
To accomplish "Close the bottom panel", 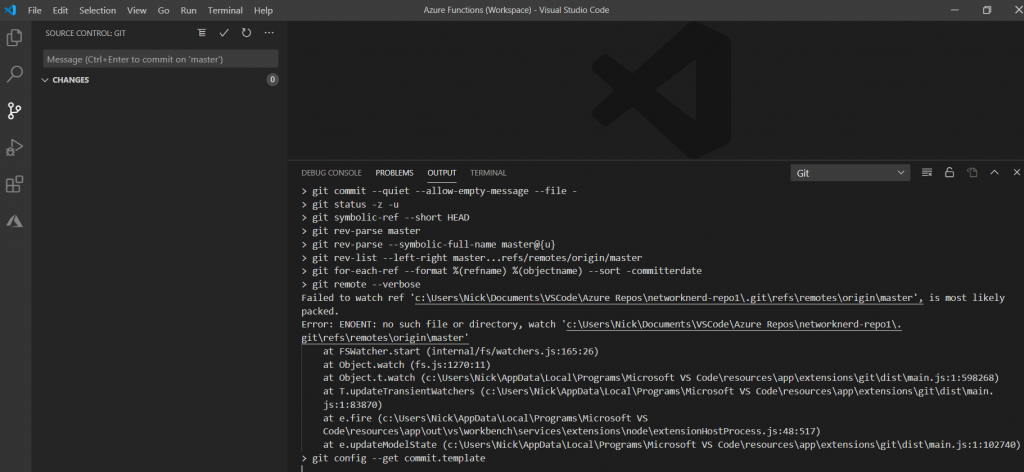I will coord(1016,172).
